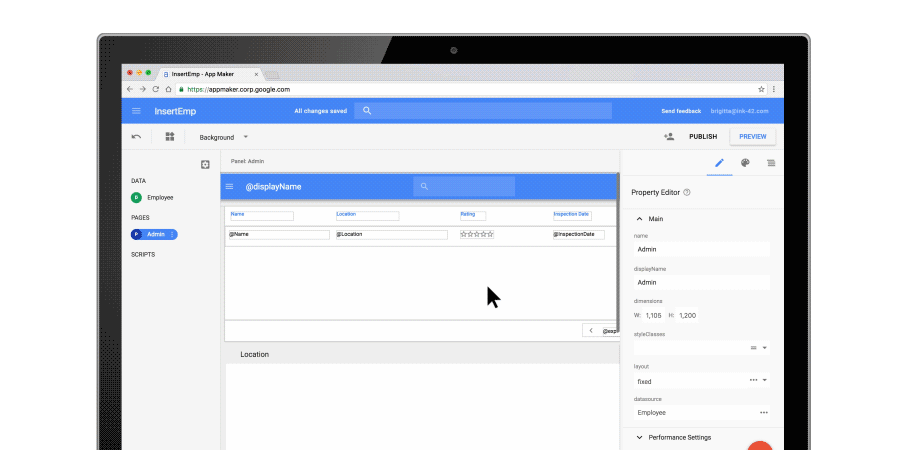The height and width of the screenshot is (450, 900).
Task: Open the widgets grid icon in toolbar
Action: (x=170, y=137)
